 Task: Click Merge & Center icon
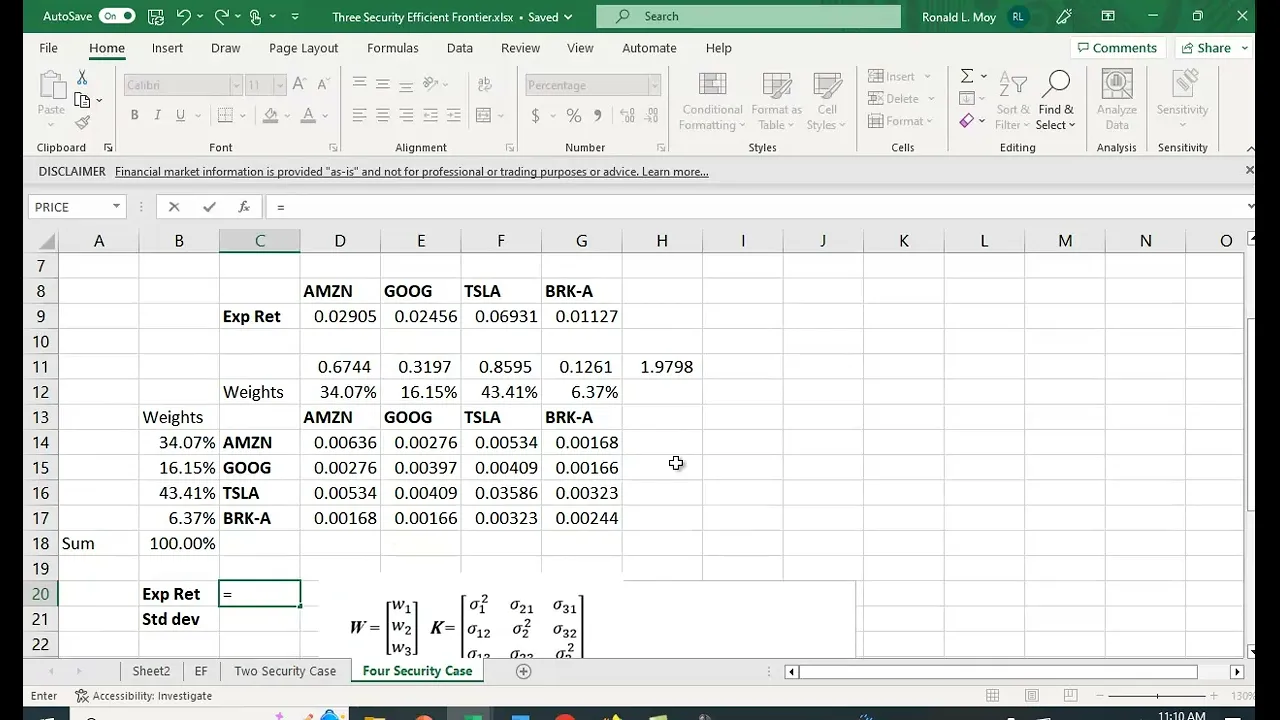click(484, 115)
